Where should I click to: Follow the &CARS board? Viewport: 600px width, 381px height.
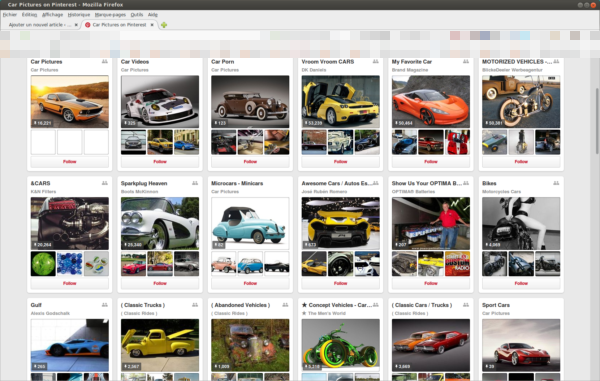[70, 283]
